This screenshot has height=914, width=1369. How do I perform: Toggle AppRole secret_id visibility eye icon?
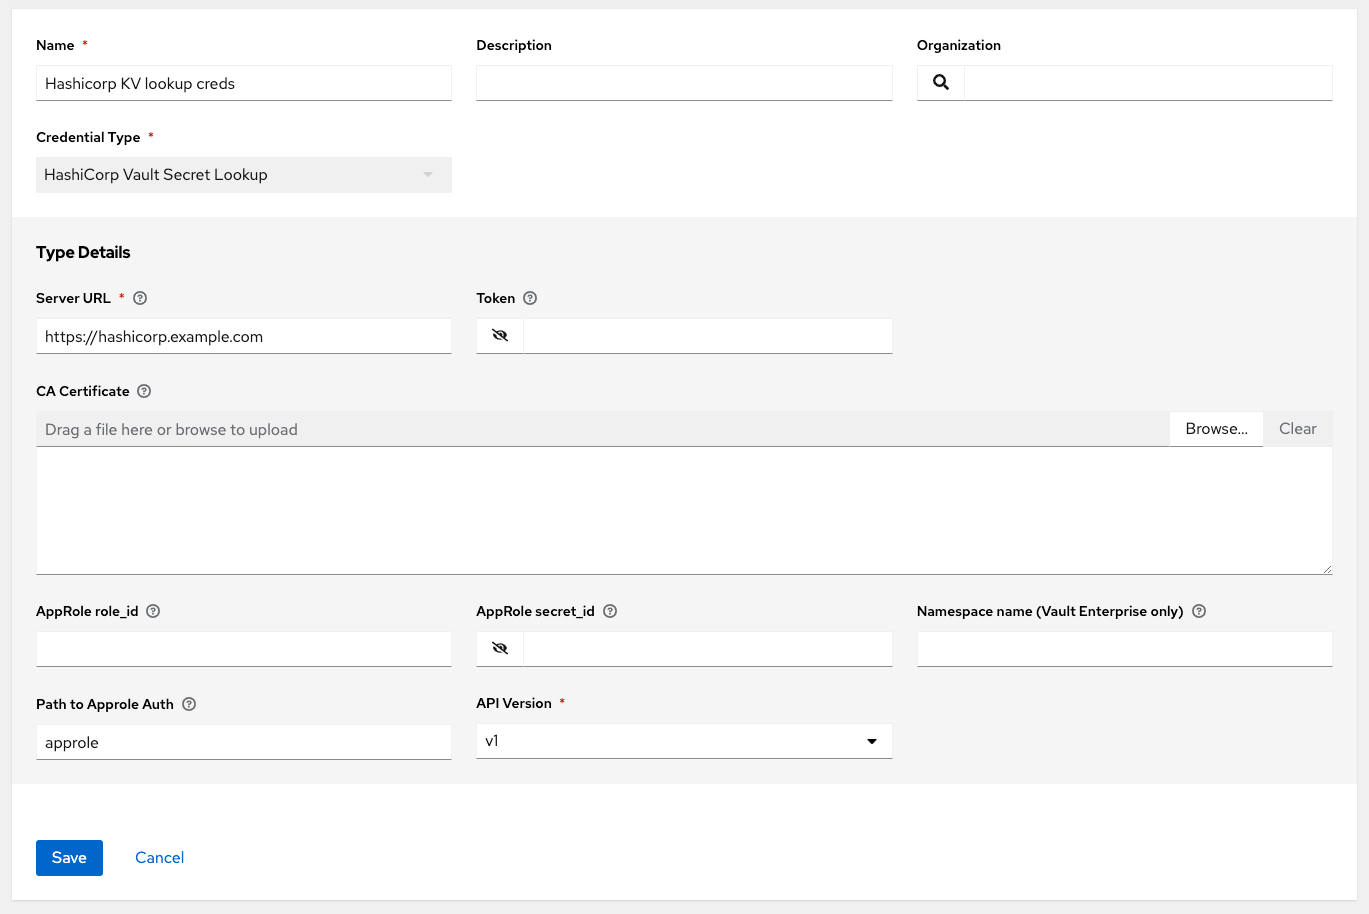point(500,649)
